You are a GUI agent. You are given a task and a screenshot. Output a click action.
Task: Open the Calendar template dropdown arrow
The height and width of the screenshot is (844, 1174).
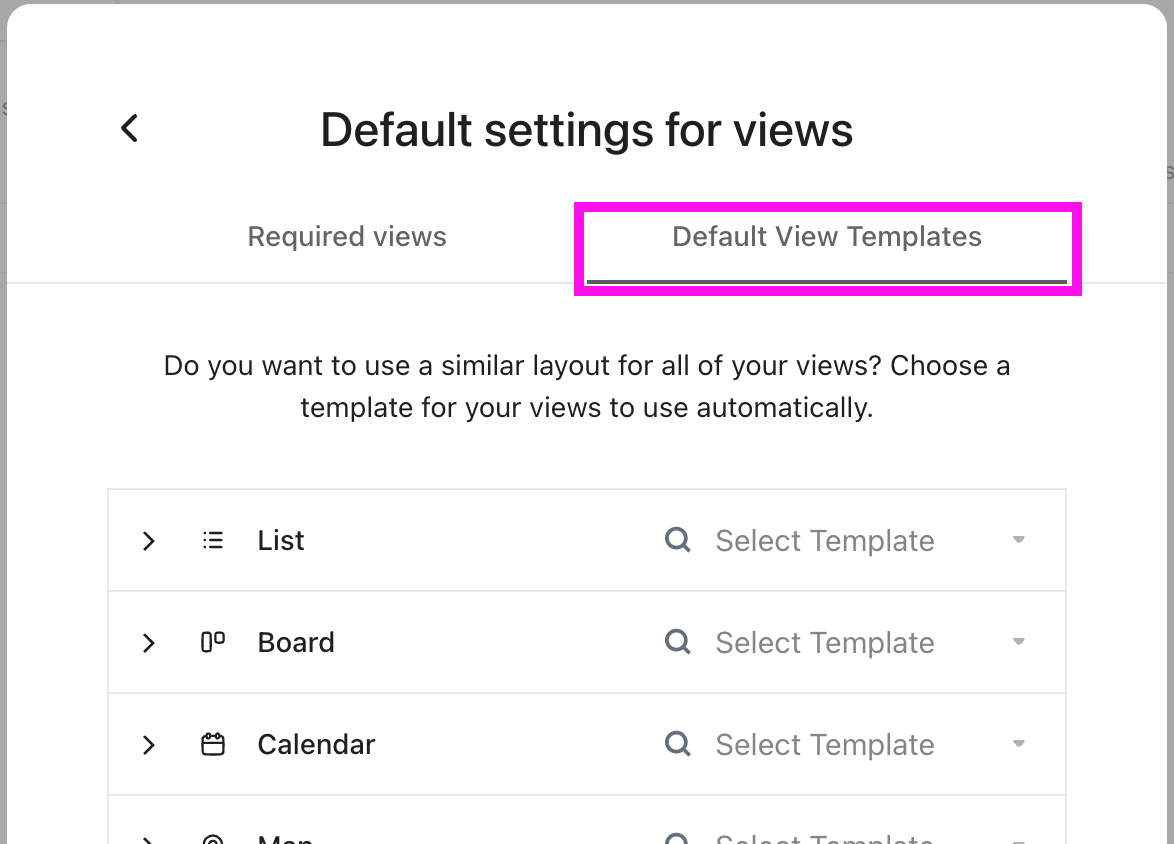1019,744
